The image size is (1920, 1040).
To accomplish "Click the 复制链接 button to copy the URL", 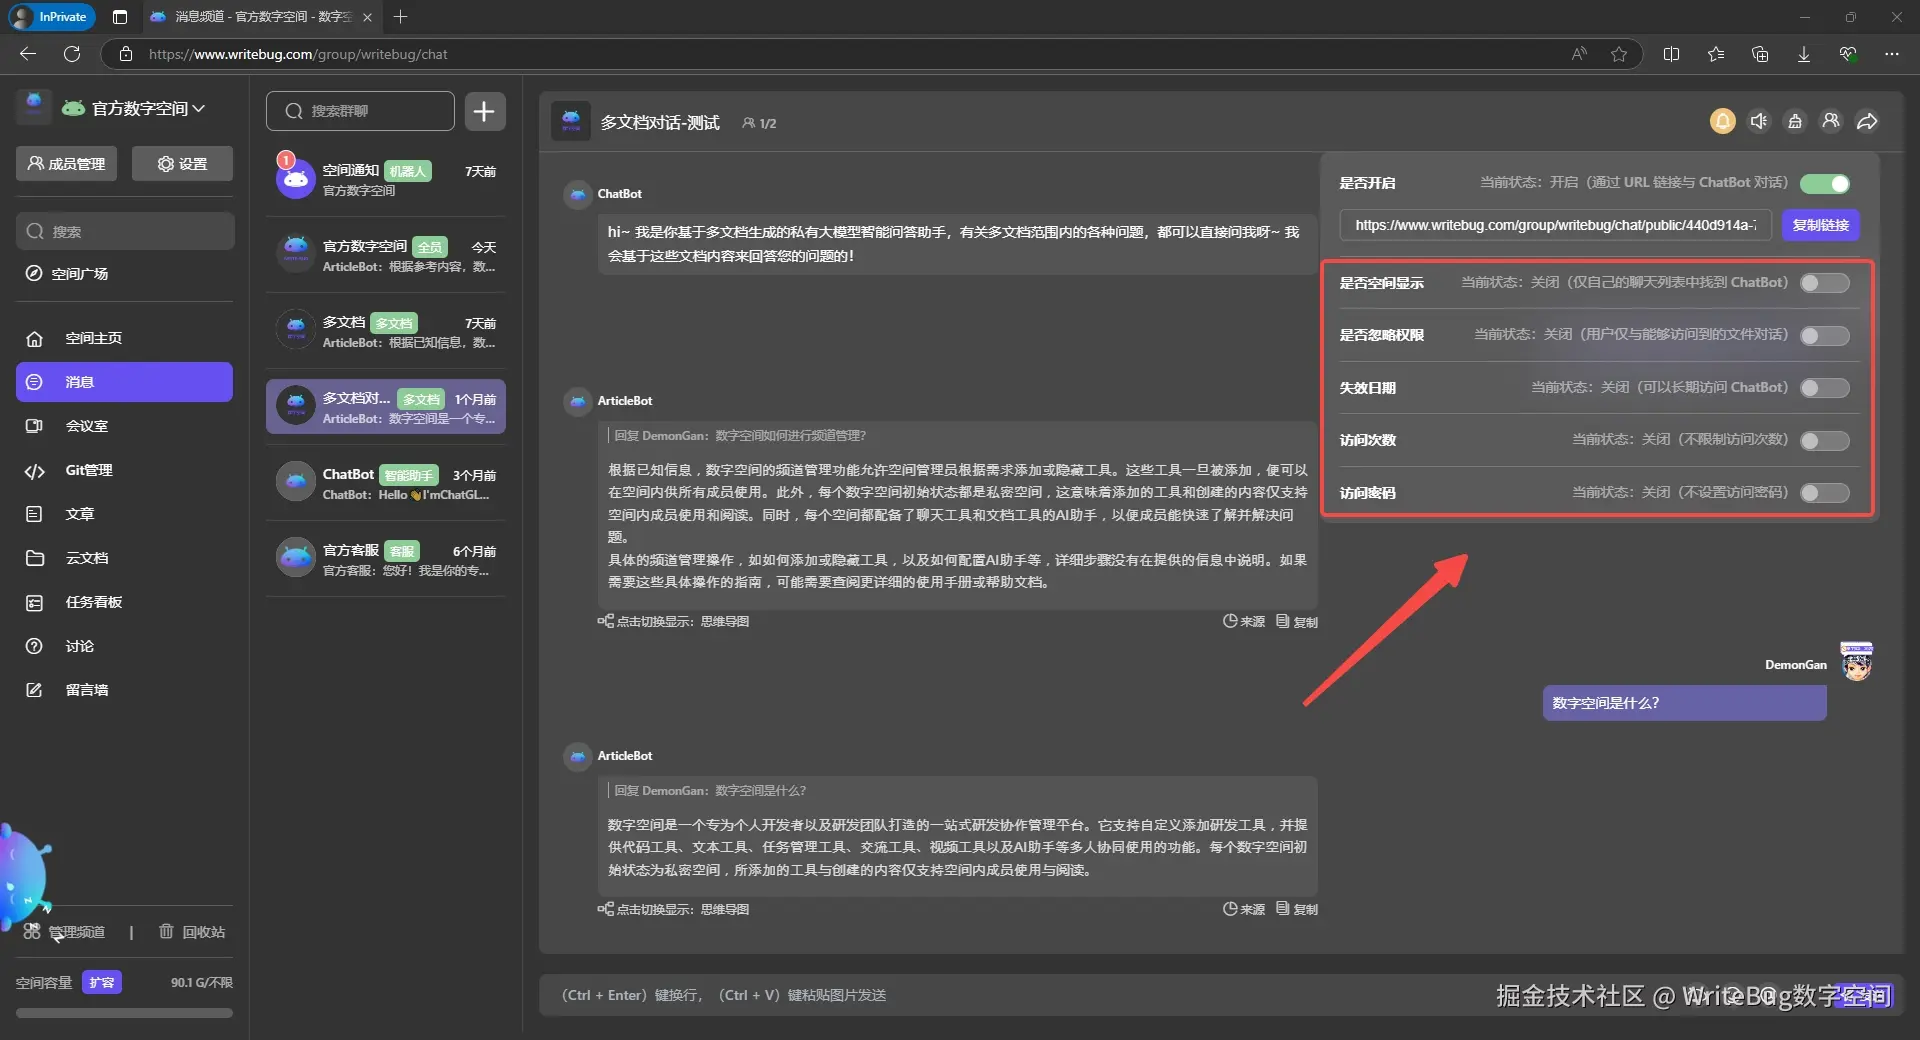I will tap(1820, 225).
